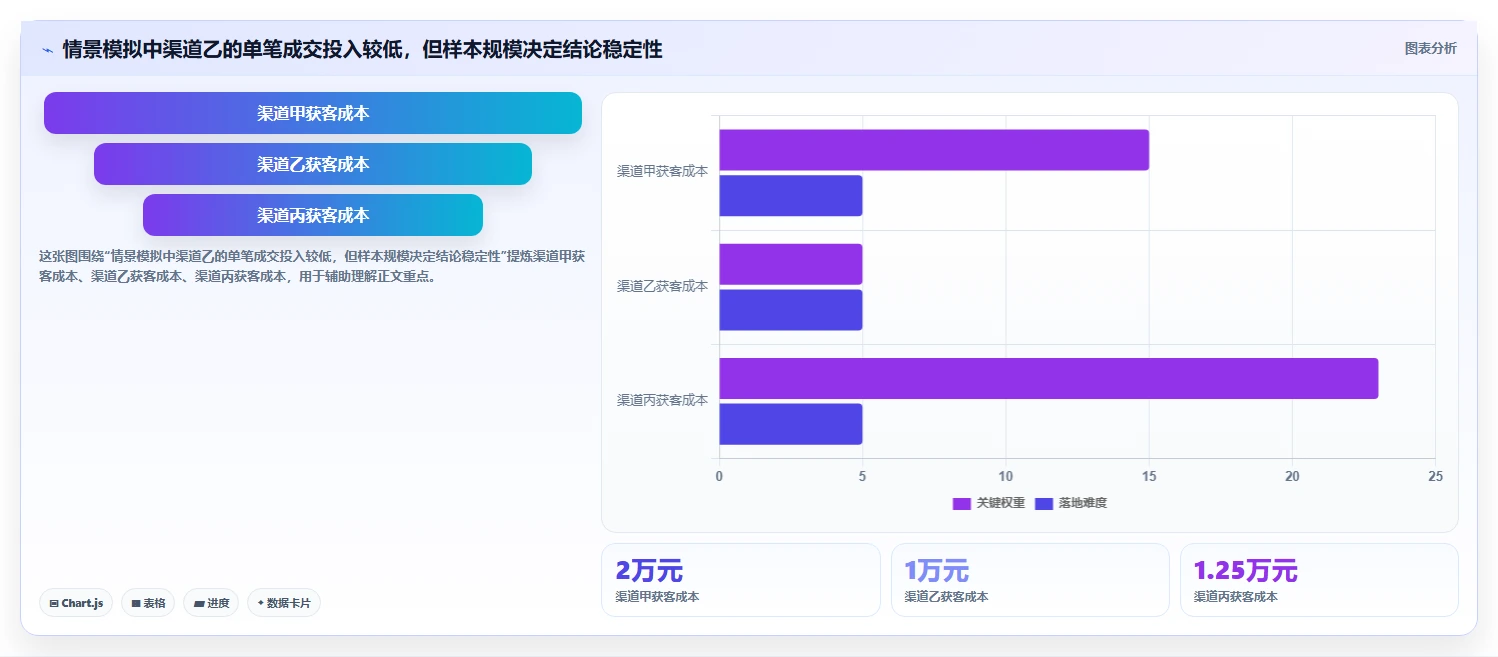Click the x-axis tick 20

(1292, 477)
